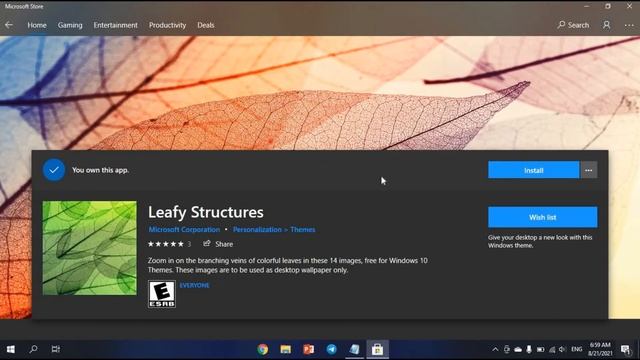640x360 pixels.
Task: Go back with the back arrow
Action: (9, 25)
